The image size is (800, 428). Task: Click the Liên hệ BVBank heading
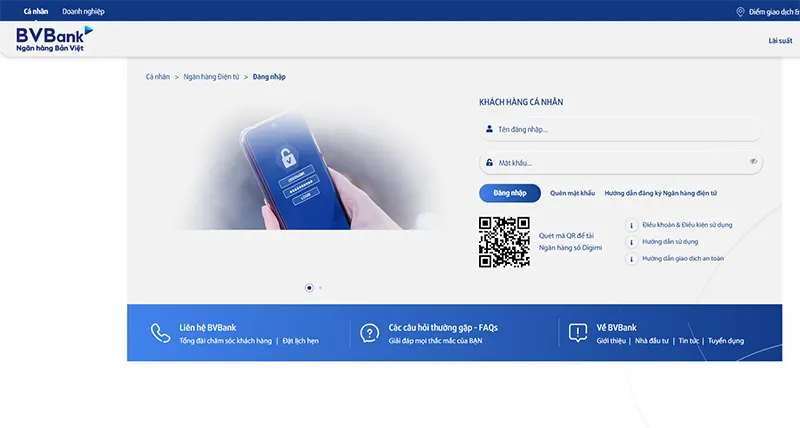(x=208, y=328)
